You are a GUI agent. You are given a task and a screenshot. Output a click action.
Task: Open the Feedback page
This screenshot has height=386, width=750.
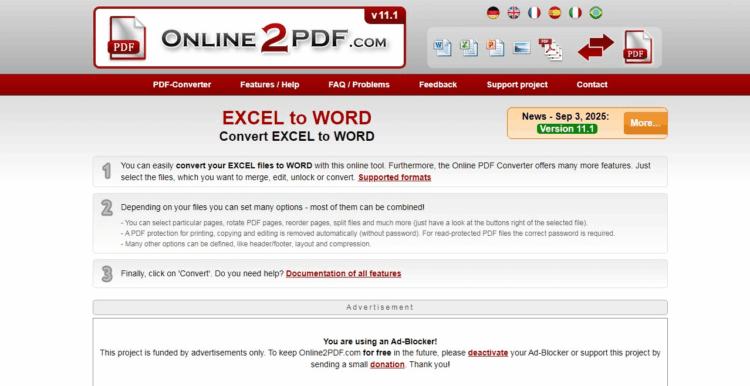(x=438, y=85)
